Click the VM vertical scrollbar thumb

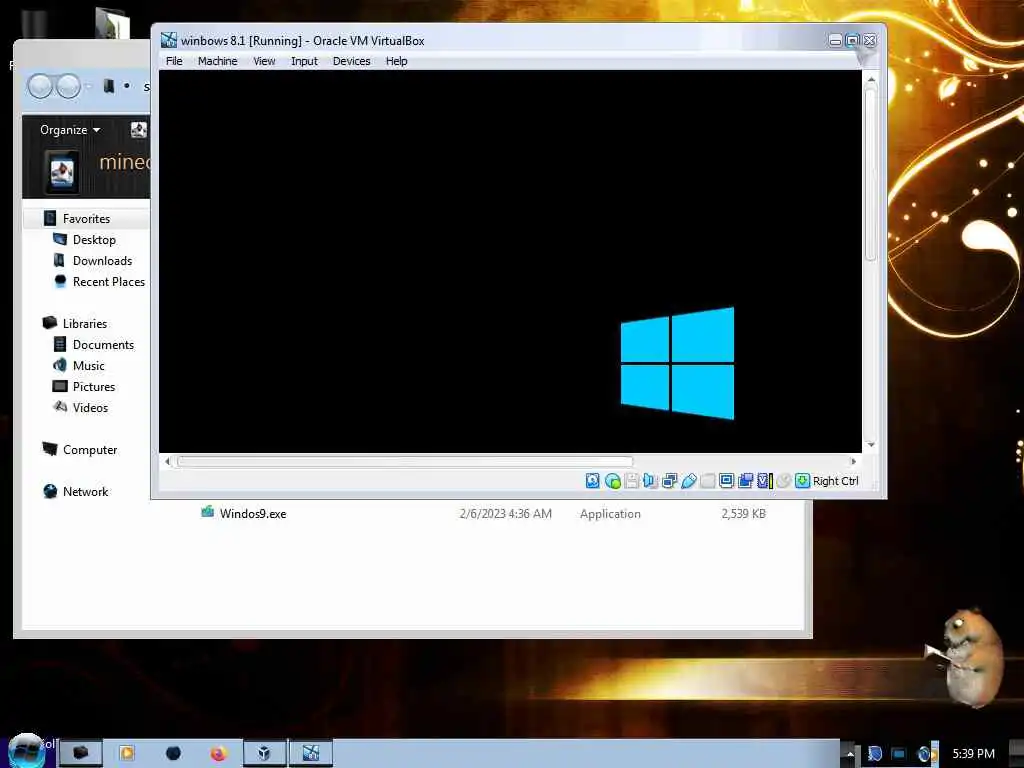point(871,174)
